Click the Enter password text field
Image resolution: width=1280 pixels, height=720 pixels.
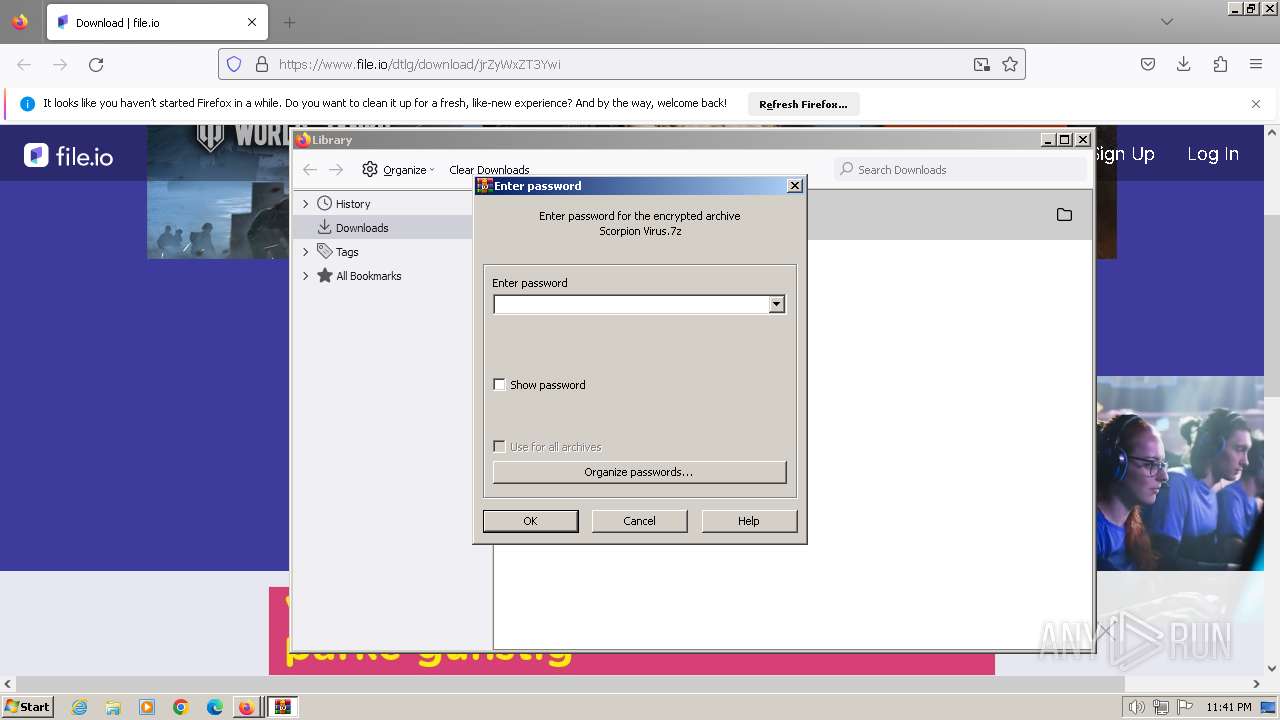click(631, 304)
